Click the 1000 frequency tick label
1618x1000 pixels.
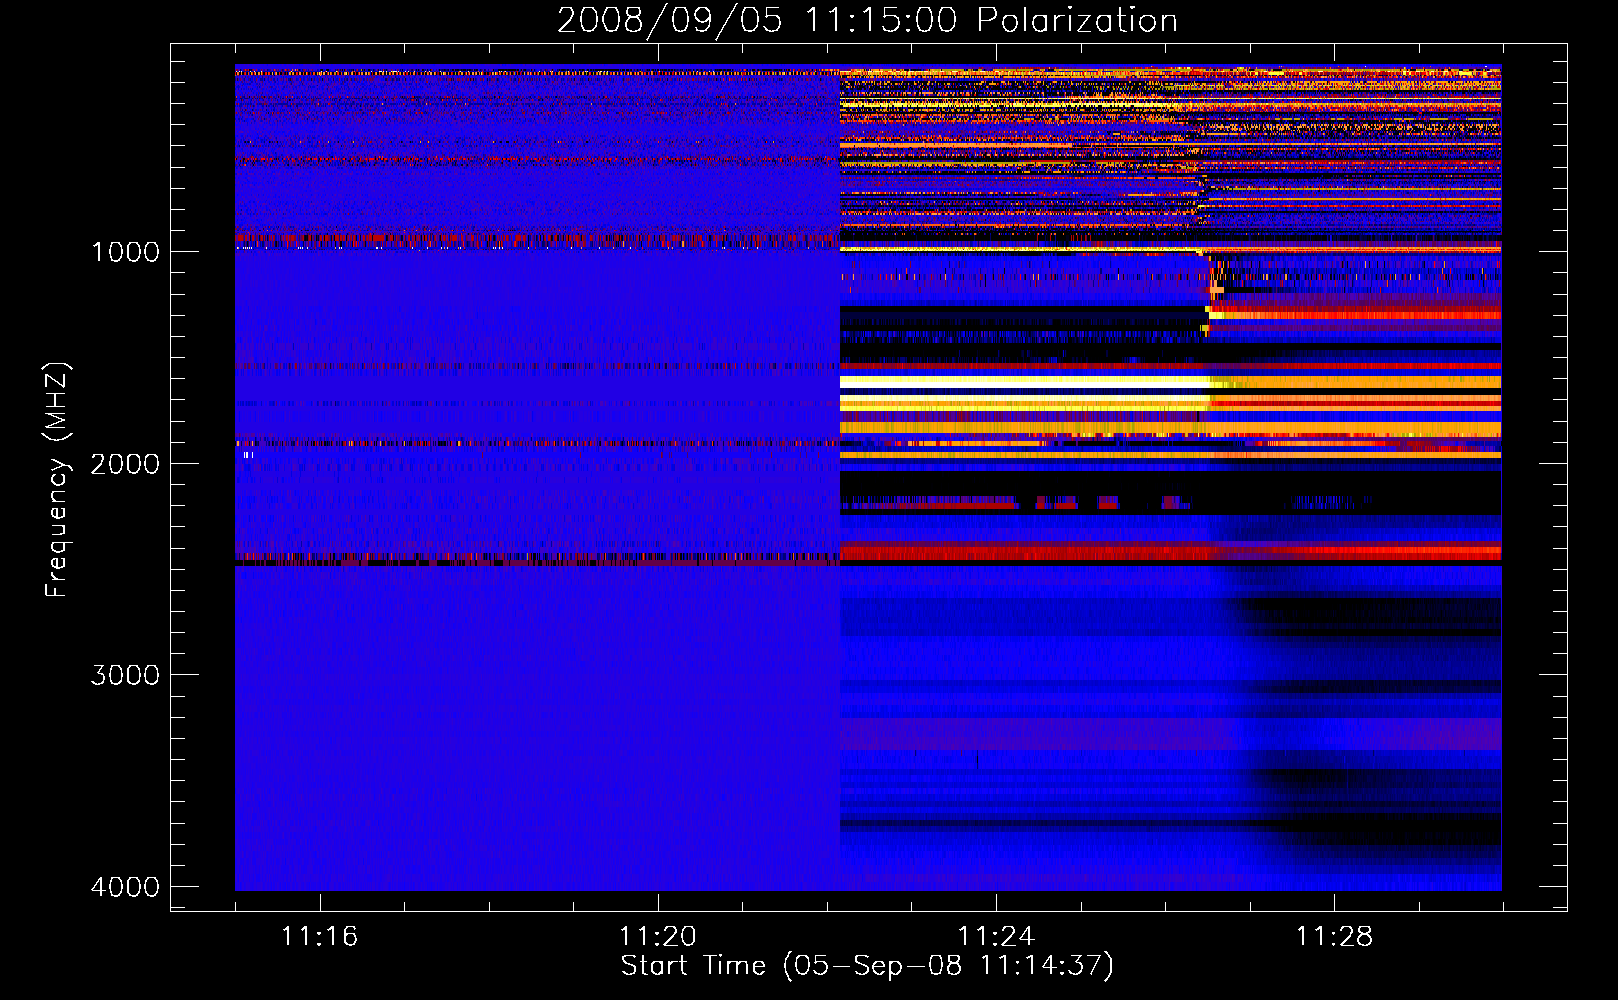click(x=125, y=252)
